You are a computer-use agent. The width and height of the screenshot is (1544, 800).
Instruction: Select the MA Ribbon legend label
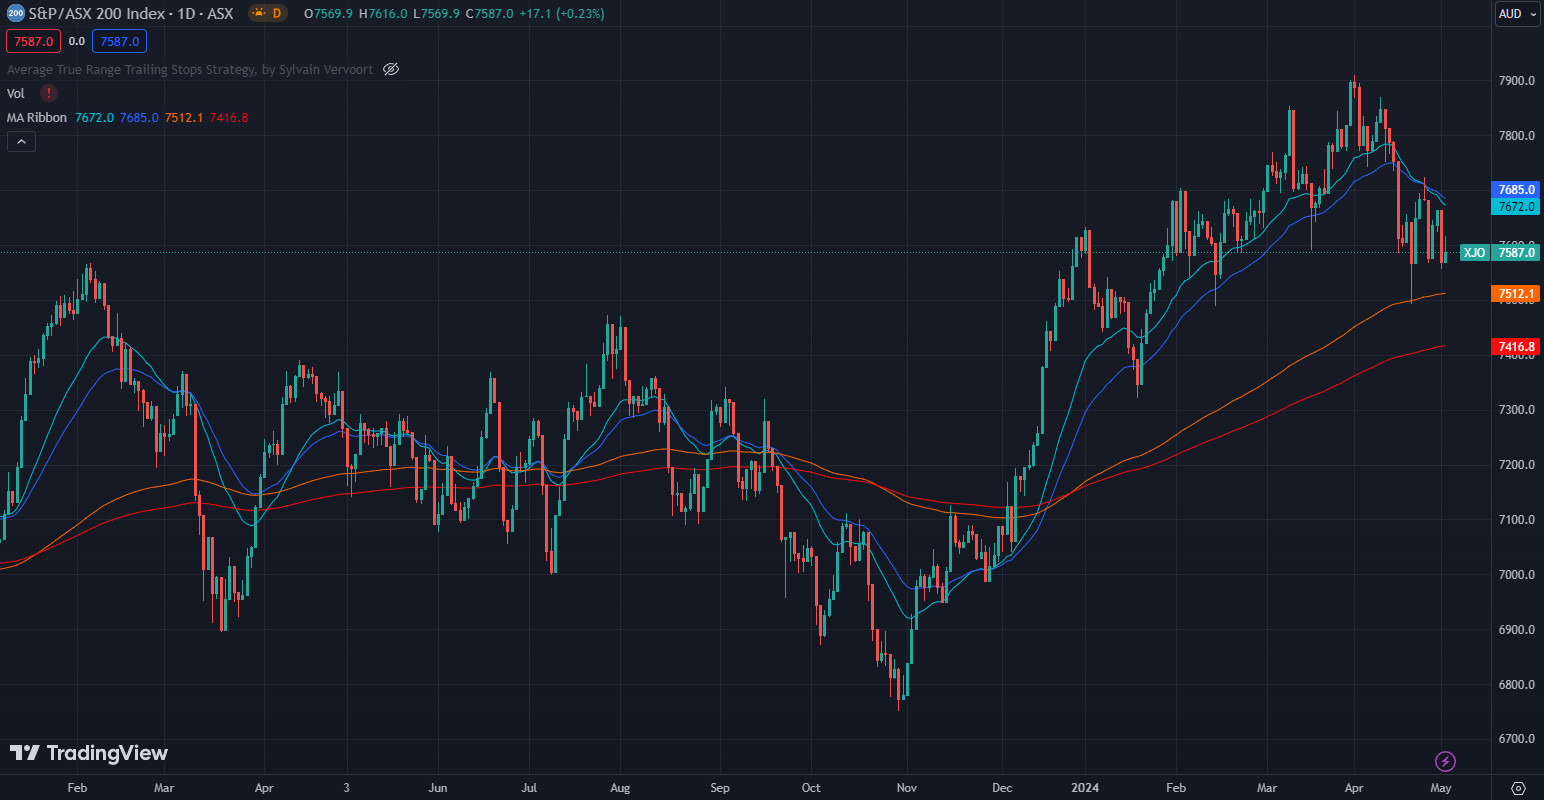click(x=37, y=117)
